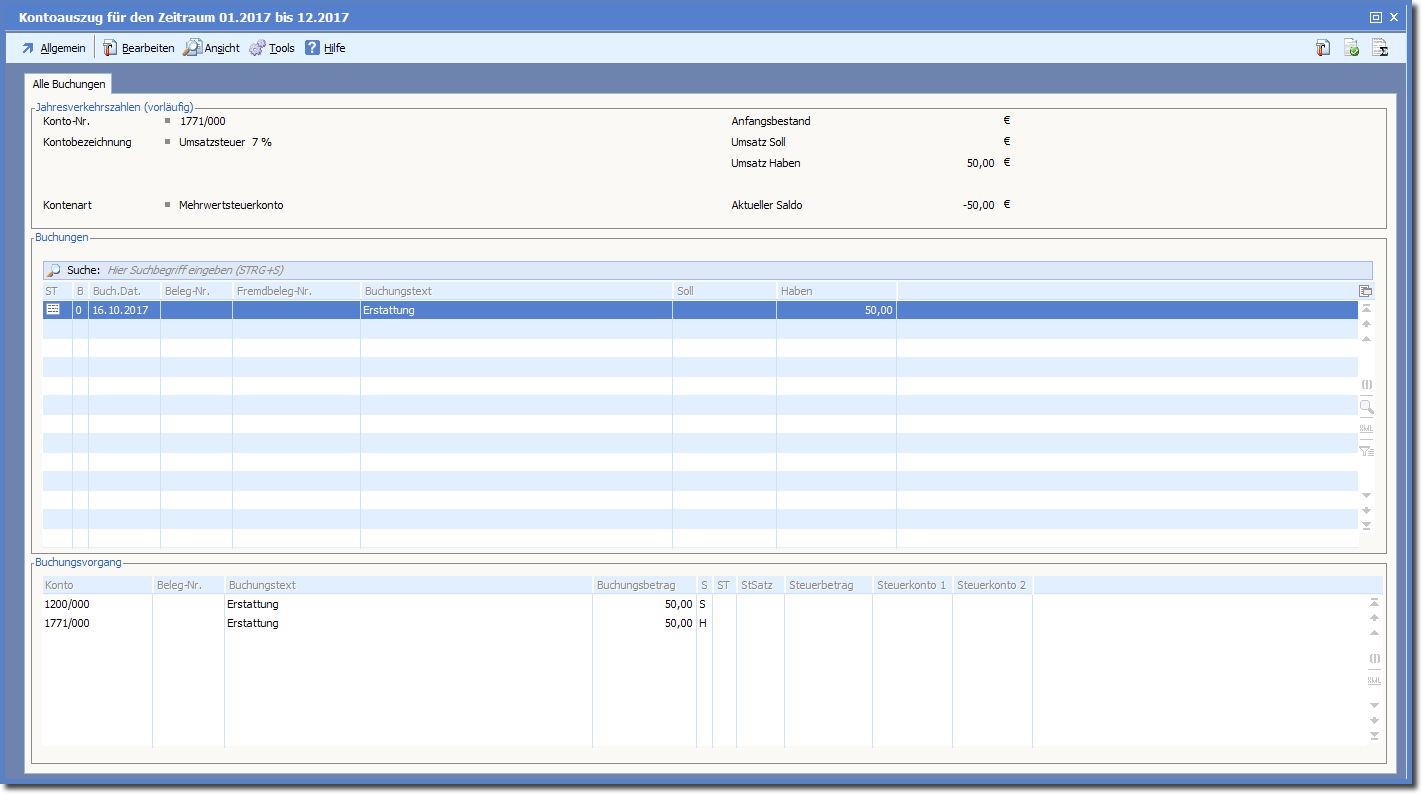This screenshot has width=1422, height=794.
Task: Click XML export icon in Buchungsvorgang panel
Action: 1374,680
